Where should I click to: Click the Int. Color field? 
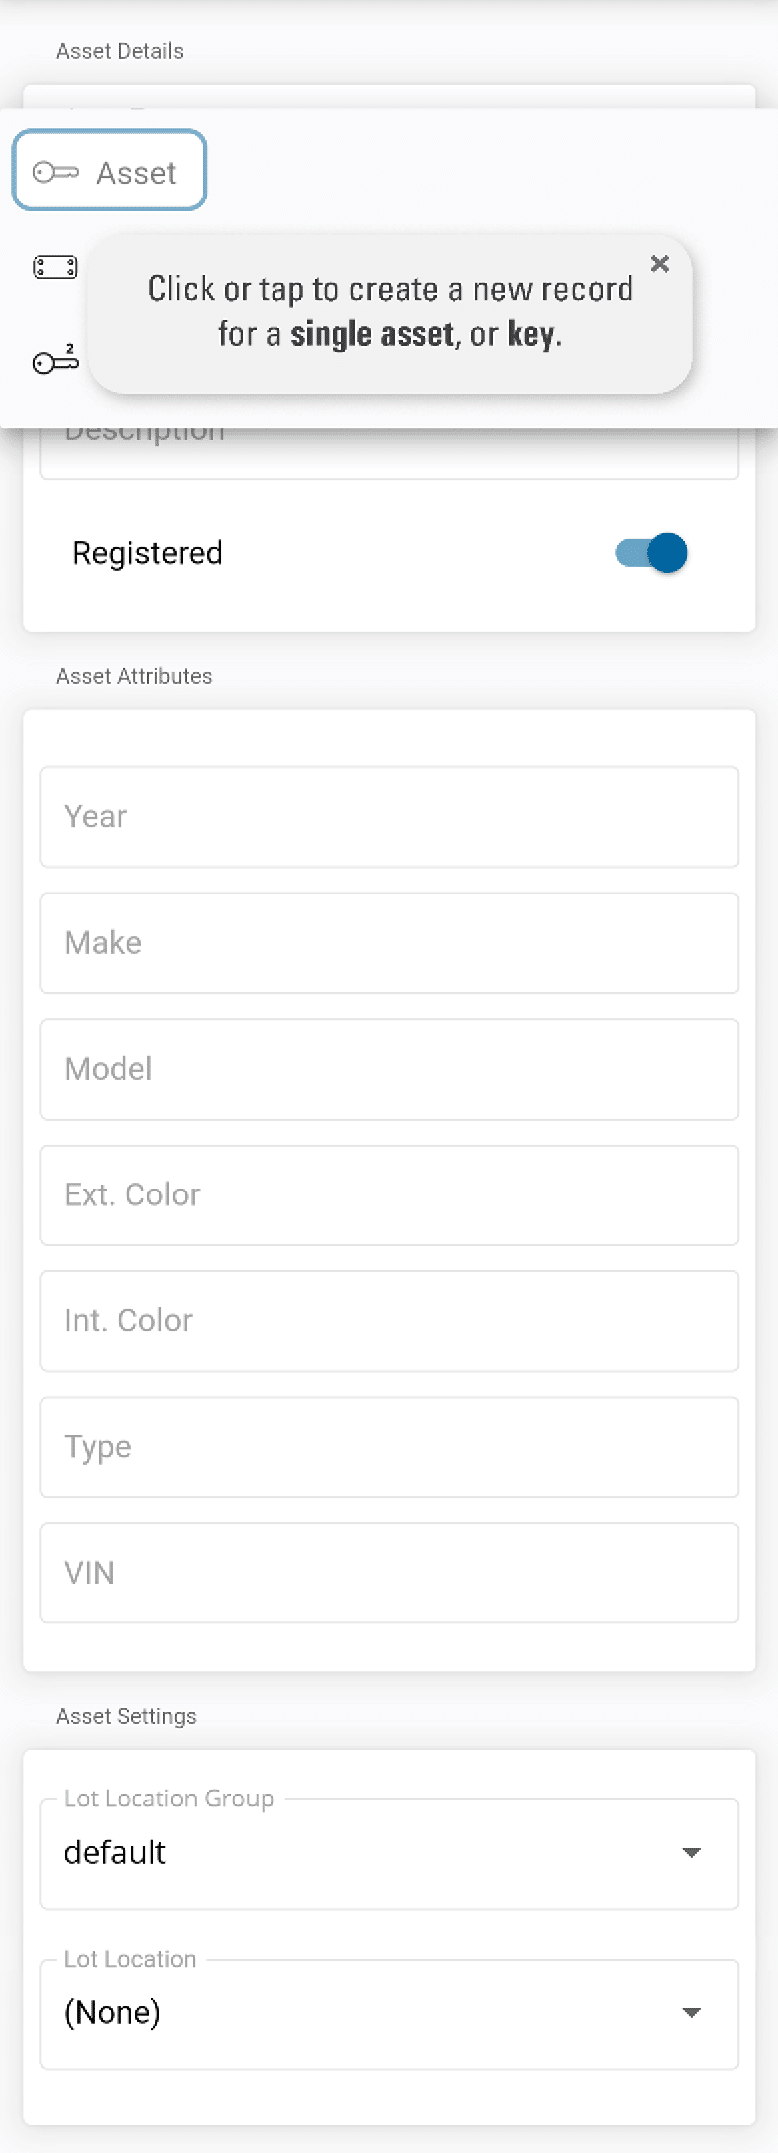389,1321
